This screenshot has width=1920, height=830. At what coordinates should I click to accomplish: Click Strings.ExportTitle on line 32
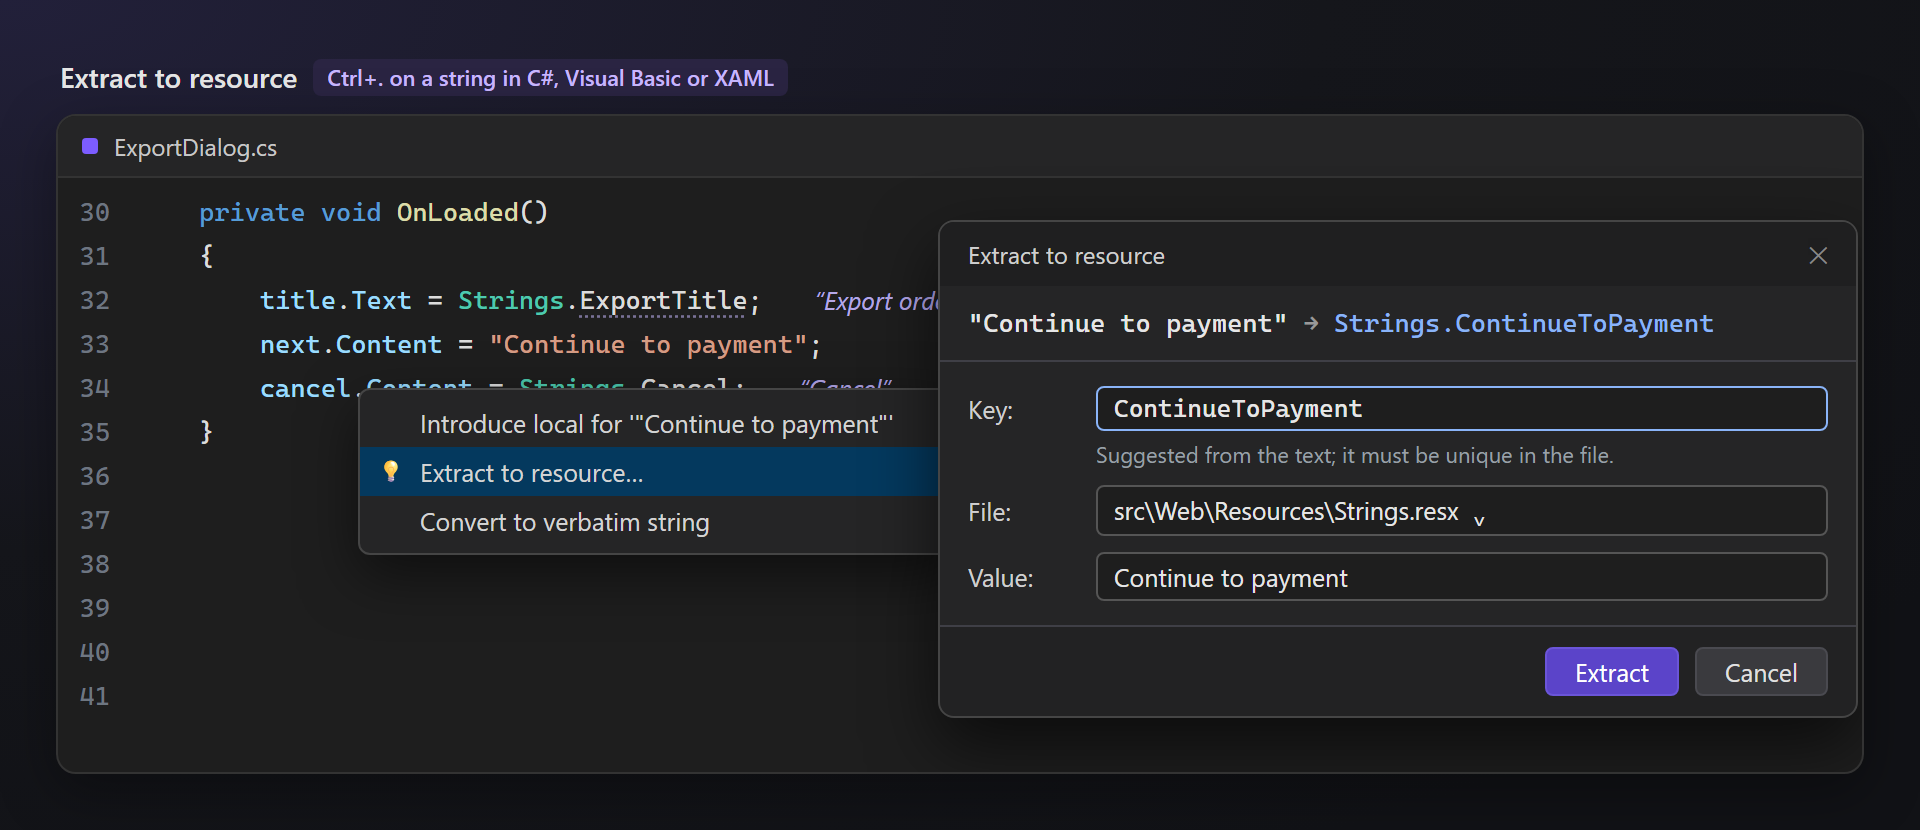point(602,301)
